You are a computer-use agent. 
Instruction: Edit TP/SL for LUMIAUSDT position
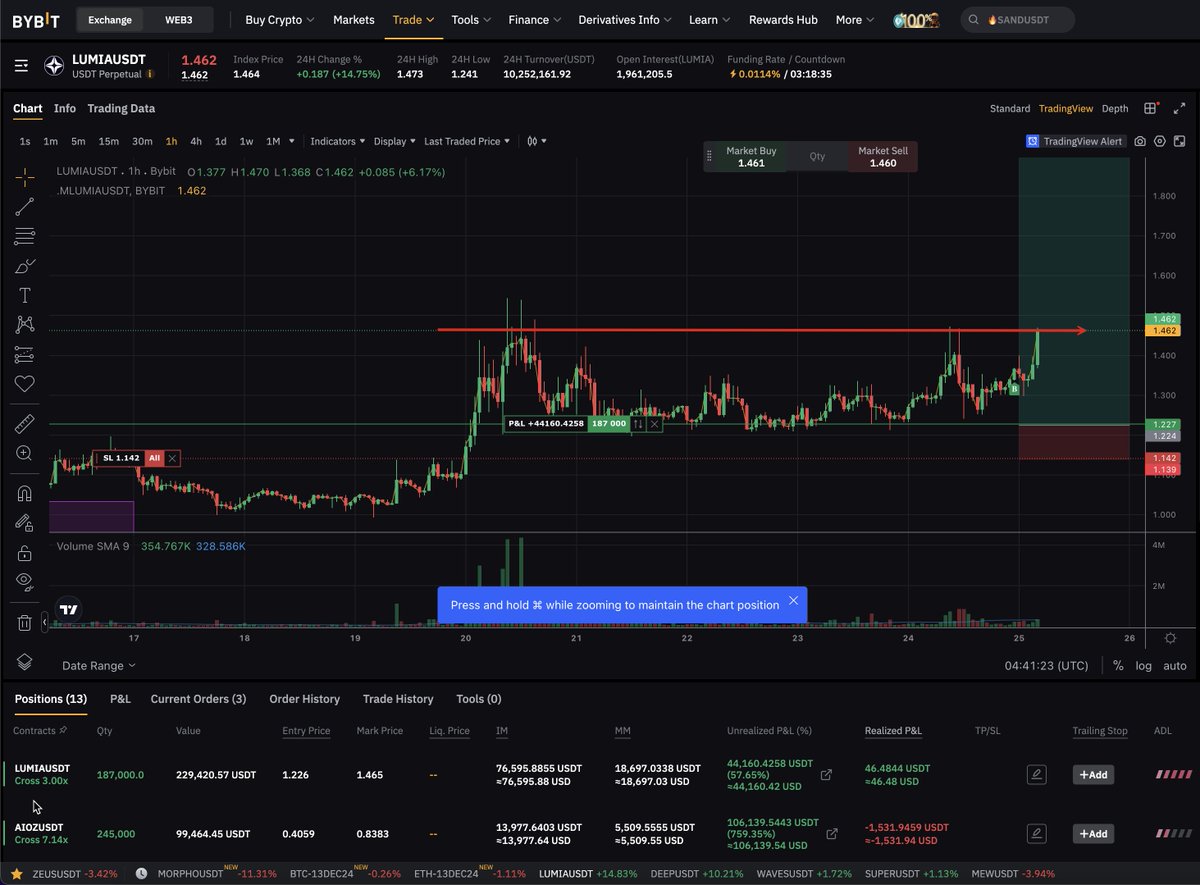1037,774
